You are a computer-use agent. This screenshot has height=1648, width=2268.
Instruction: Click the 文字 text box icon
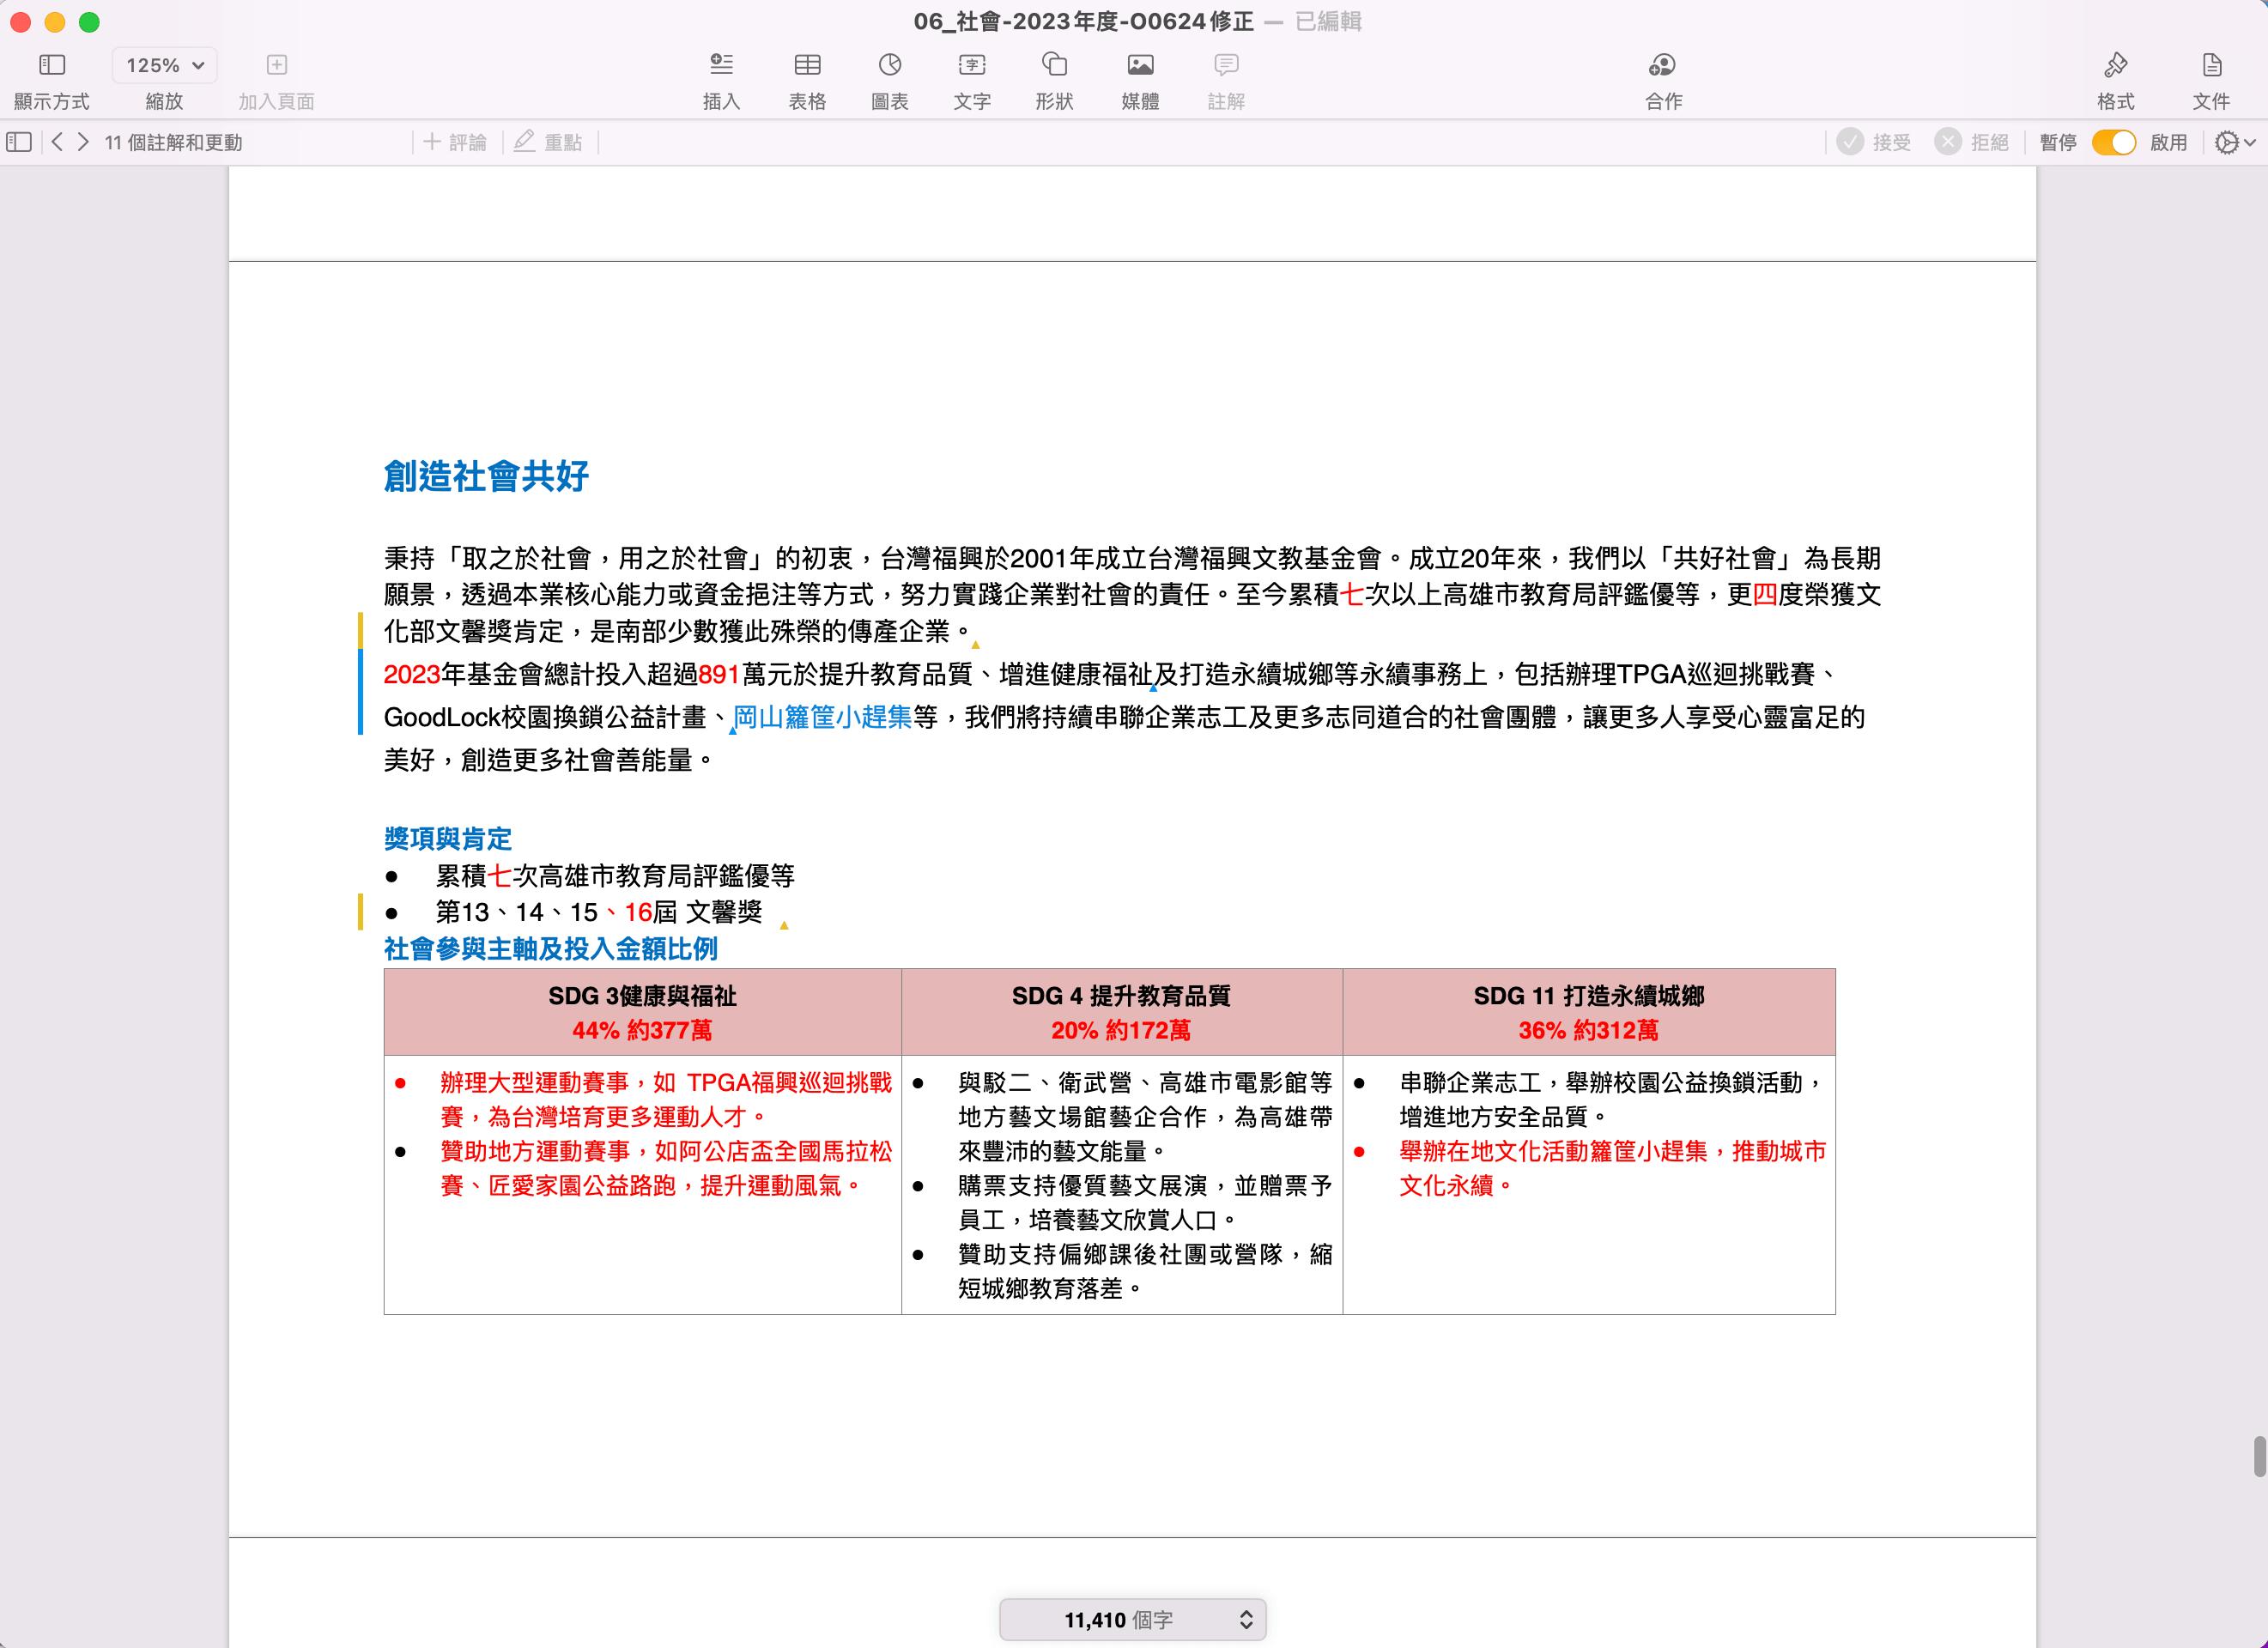(972, 65)
